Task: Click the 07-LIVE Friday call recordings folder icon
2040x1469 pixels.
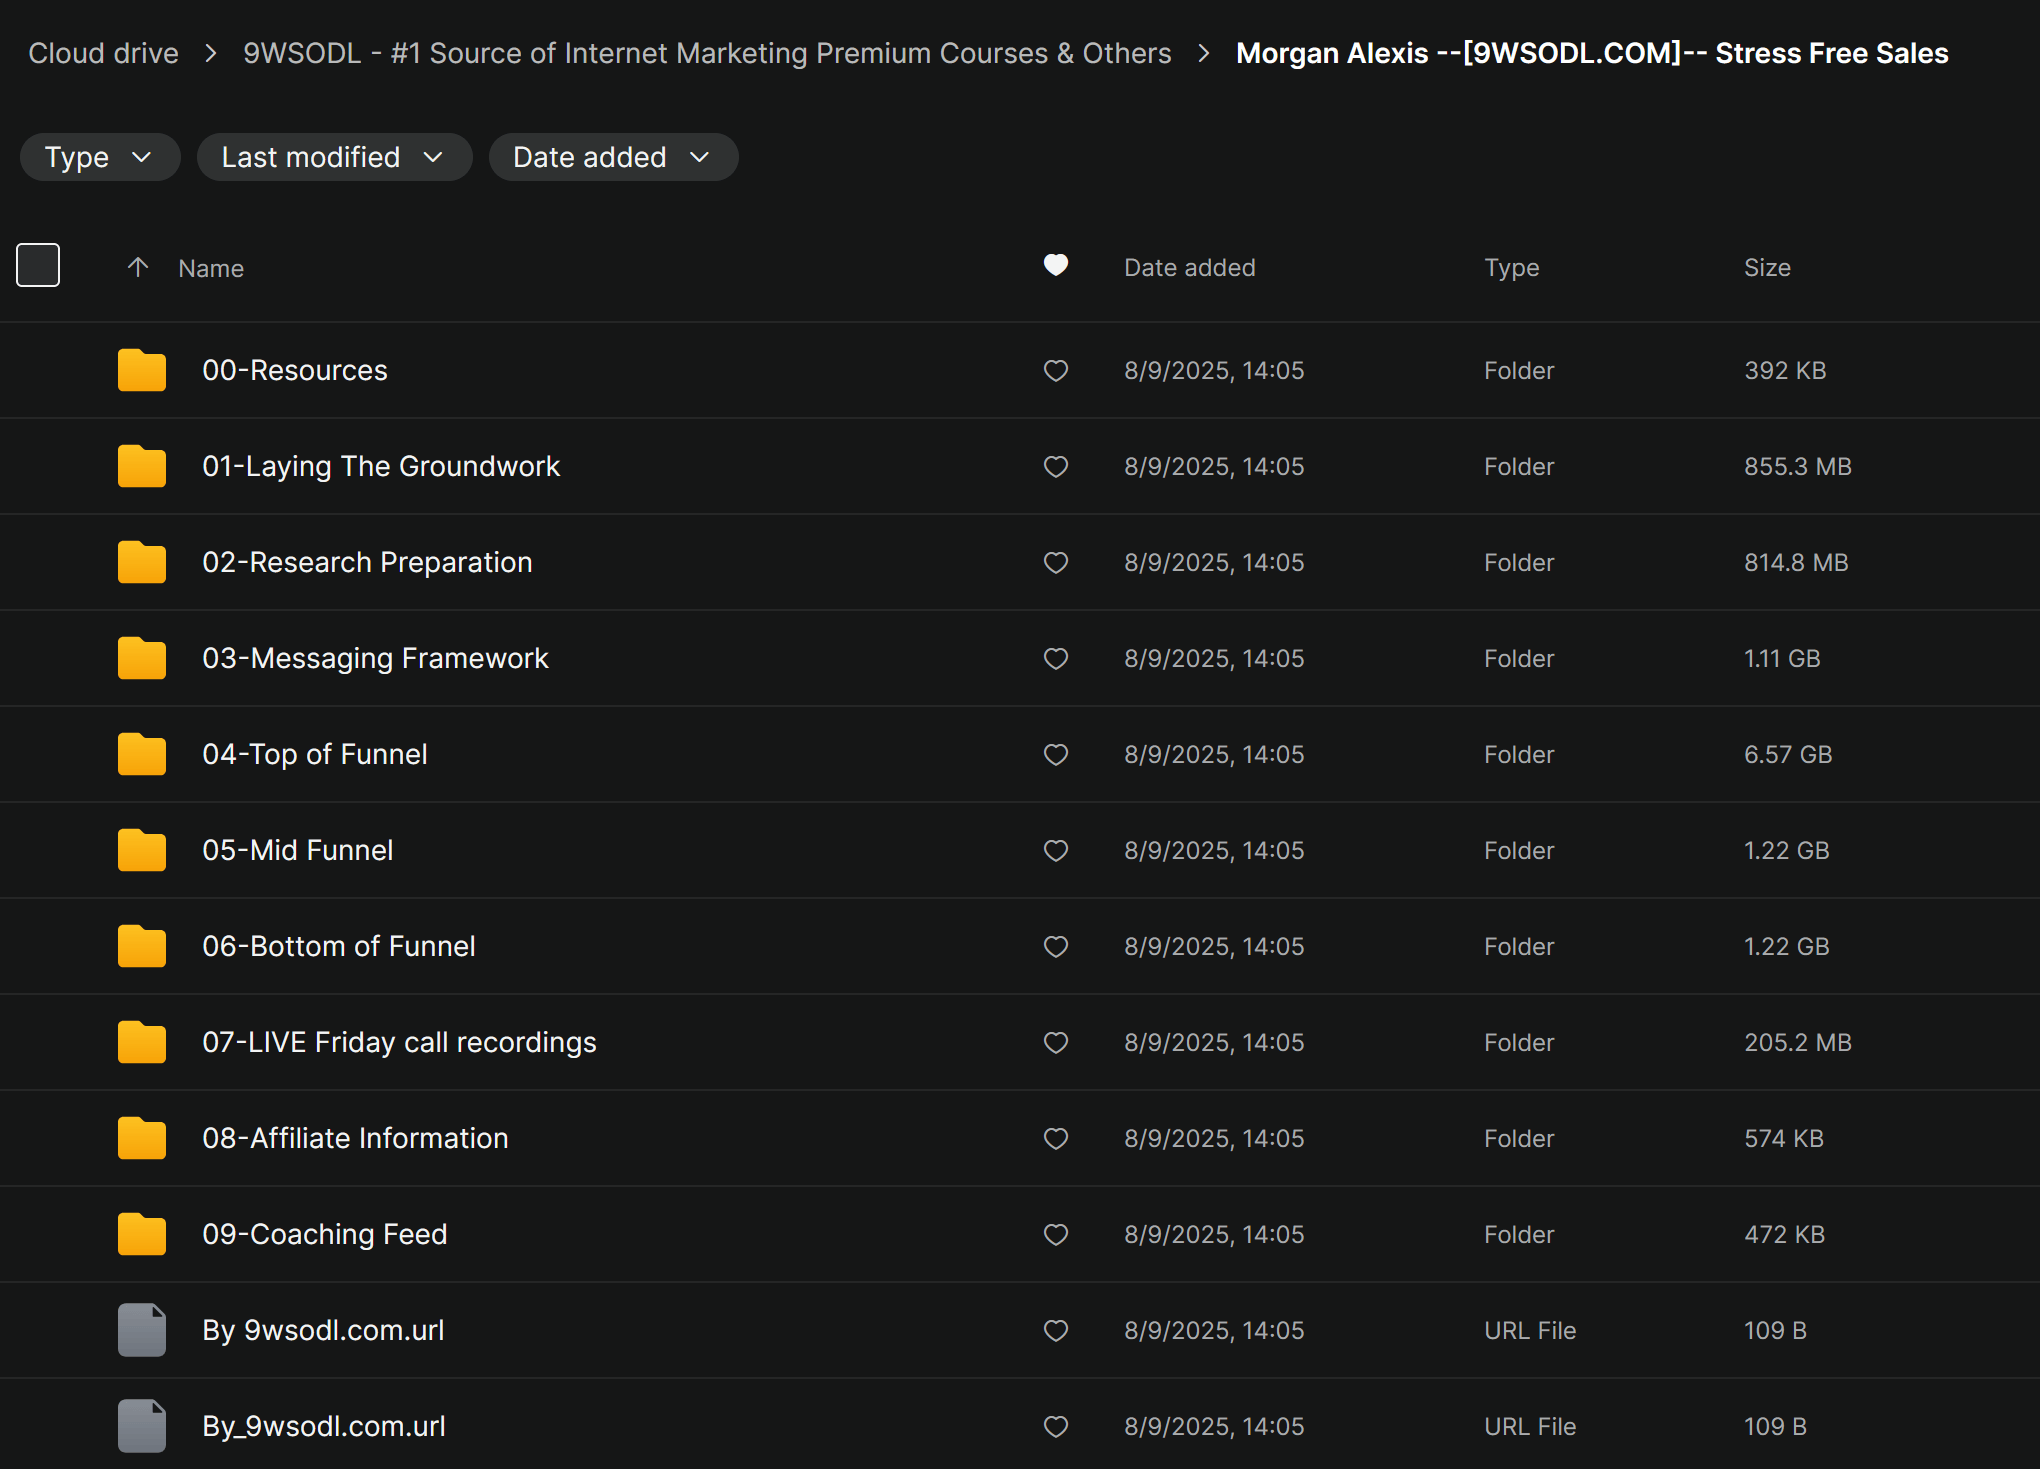Action: [x=141, y=1042]
